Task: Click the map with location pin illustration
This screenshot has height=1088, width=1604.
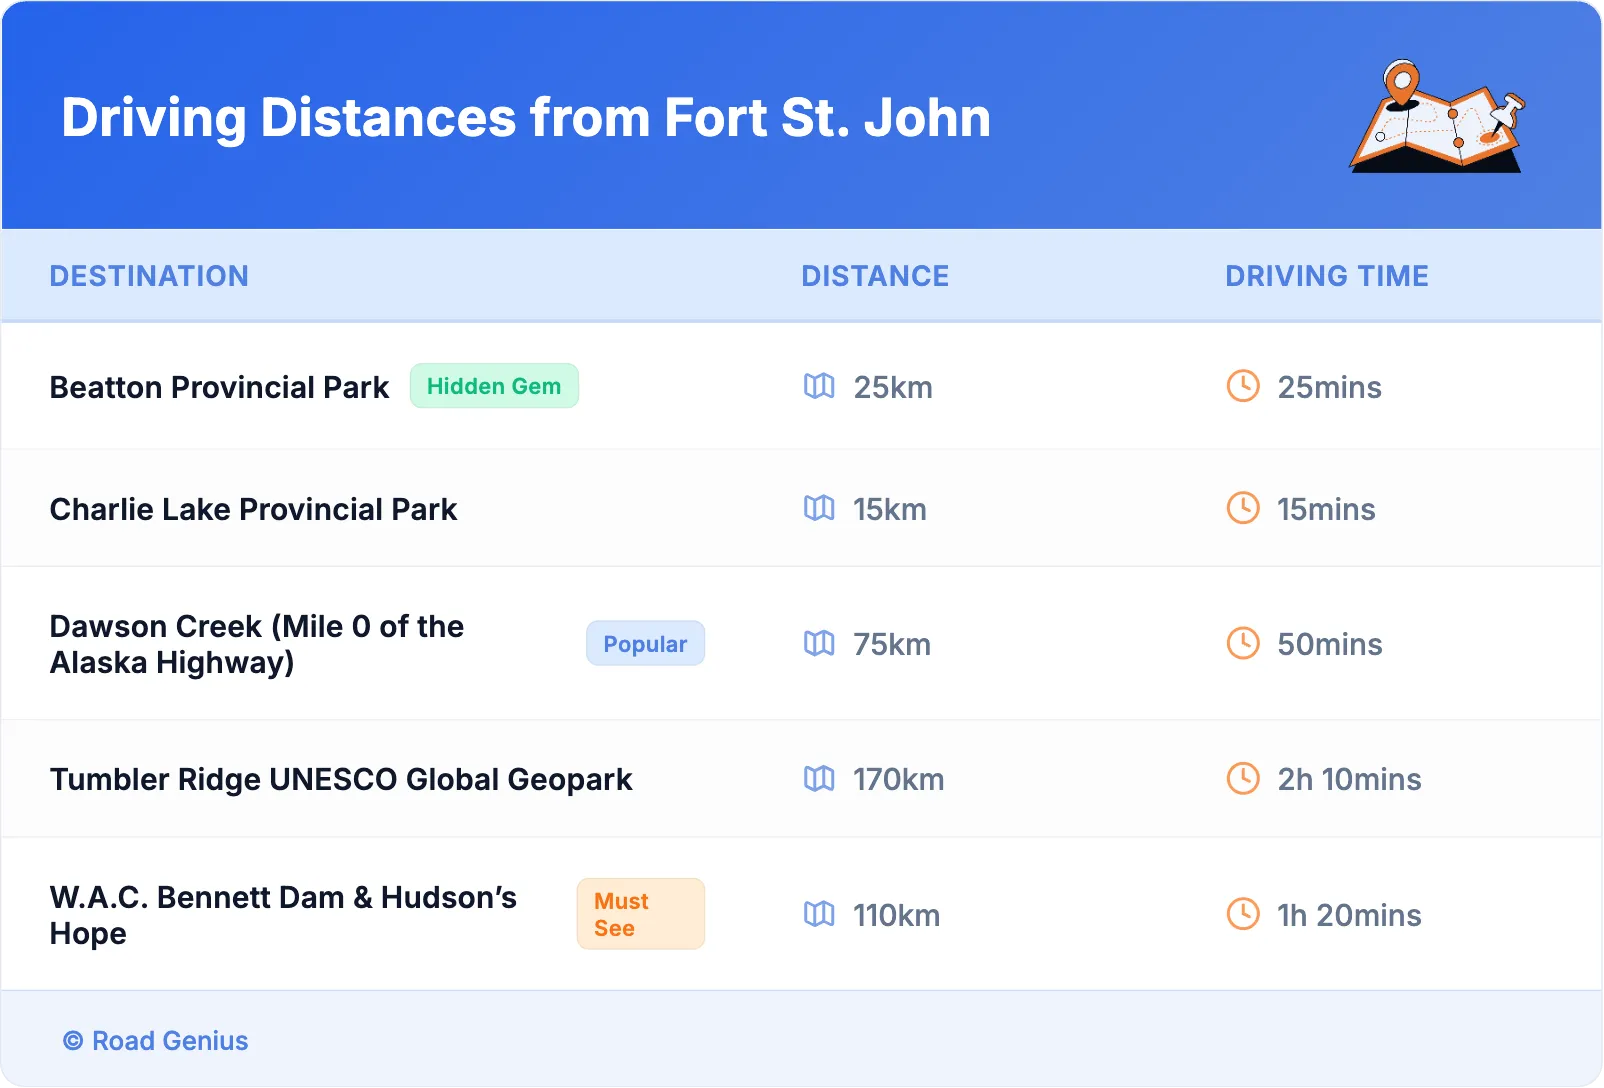Action: [1437, 116]
